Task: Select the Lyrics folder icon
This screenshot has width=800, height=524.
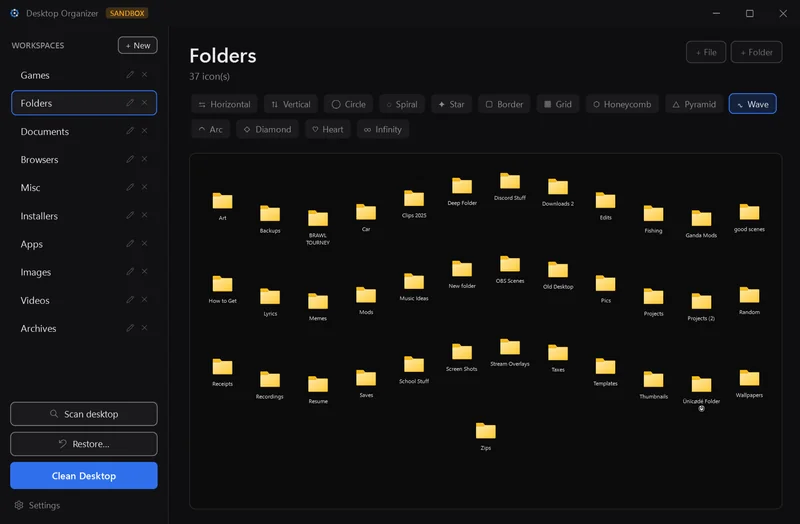Action: [x=270, y=297]
